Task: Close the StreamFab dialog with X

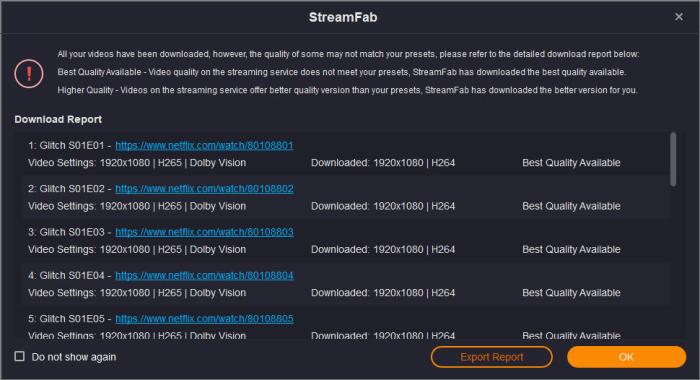Action: click(x=679, y=17)
